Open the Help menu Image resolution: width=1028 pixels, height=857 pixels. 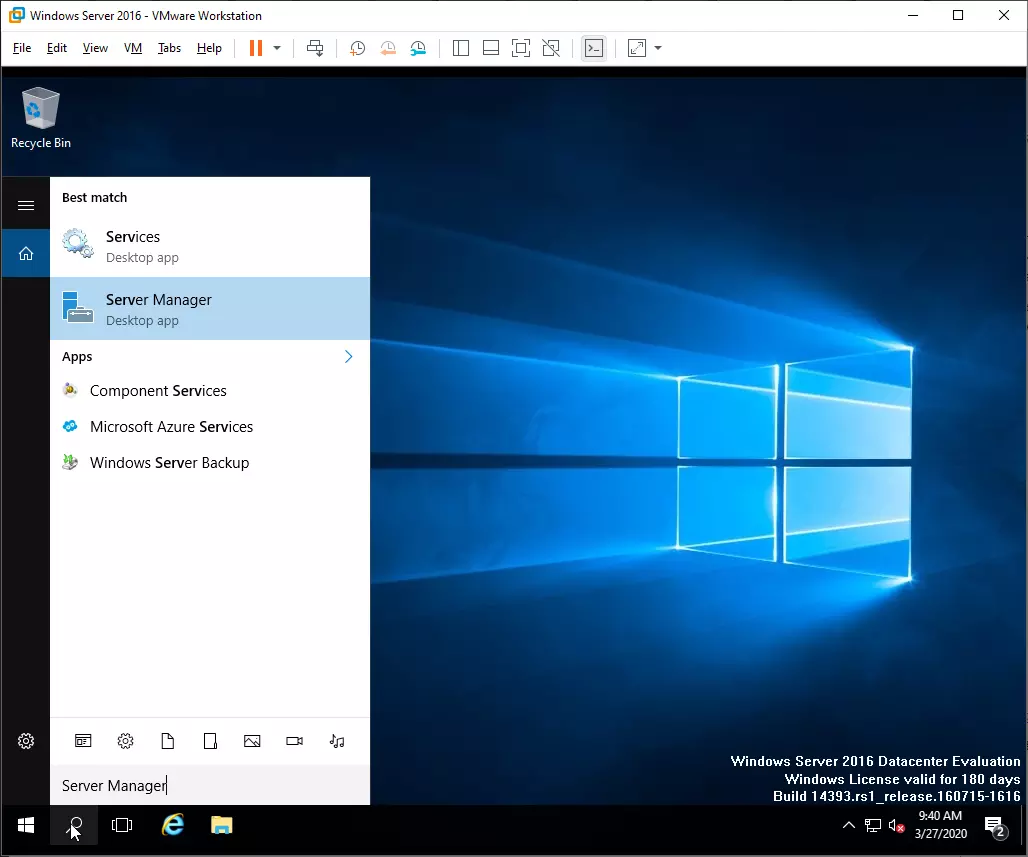coord(209,48)
